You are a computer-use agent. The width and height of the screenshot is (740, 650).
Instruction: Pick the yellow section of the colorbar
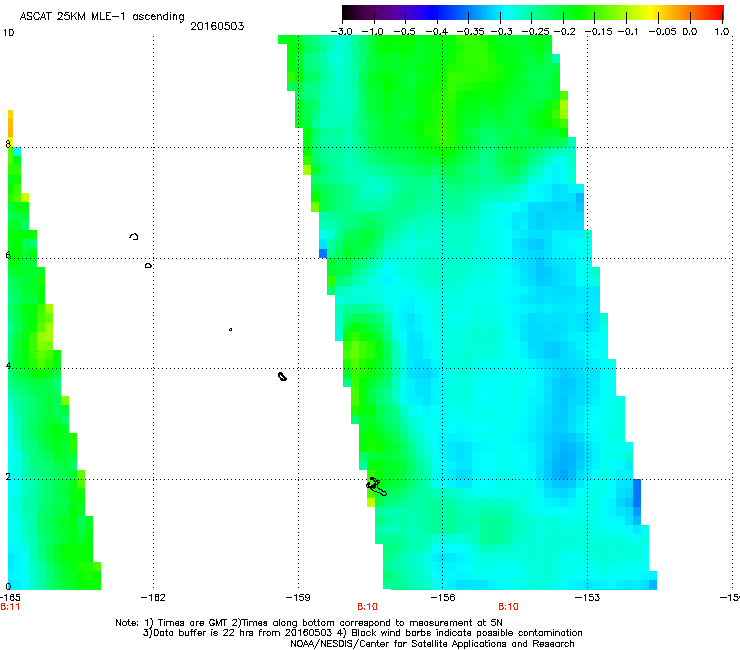(x=654, y=12)
